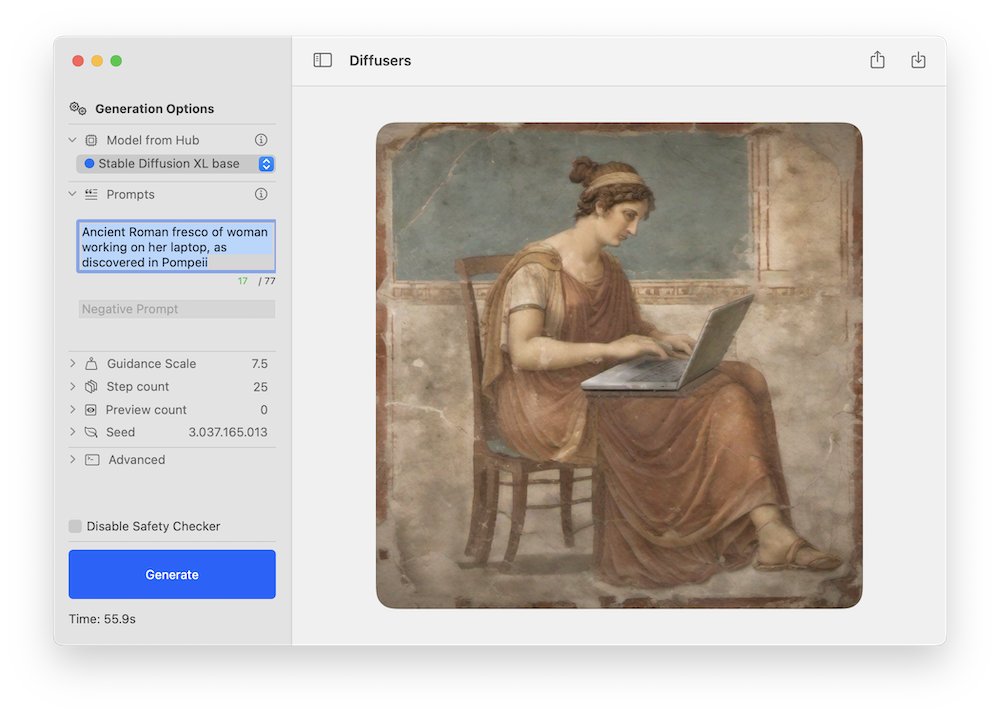
Task: Click the Seed value 3.037.165.013
Action: pyautogui.click(x=228, y=432)
